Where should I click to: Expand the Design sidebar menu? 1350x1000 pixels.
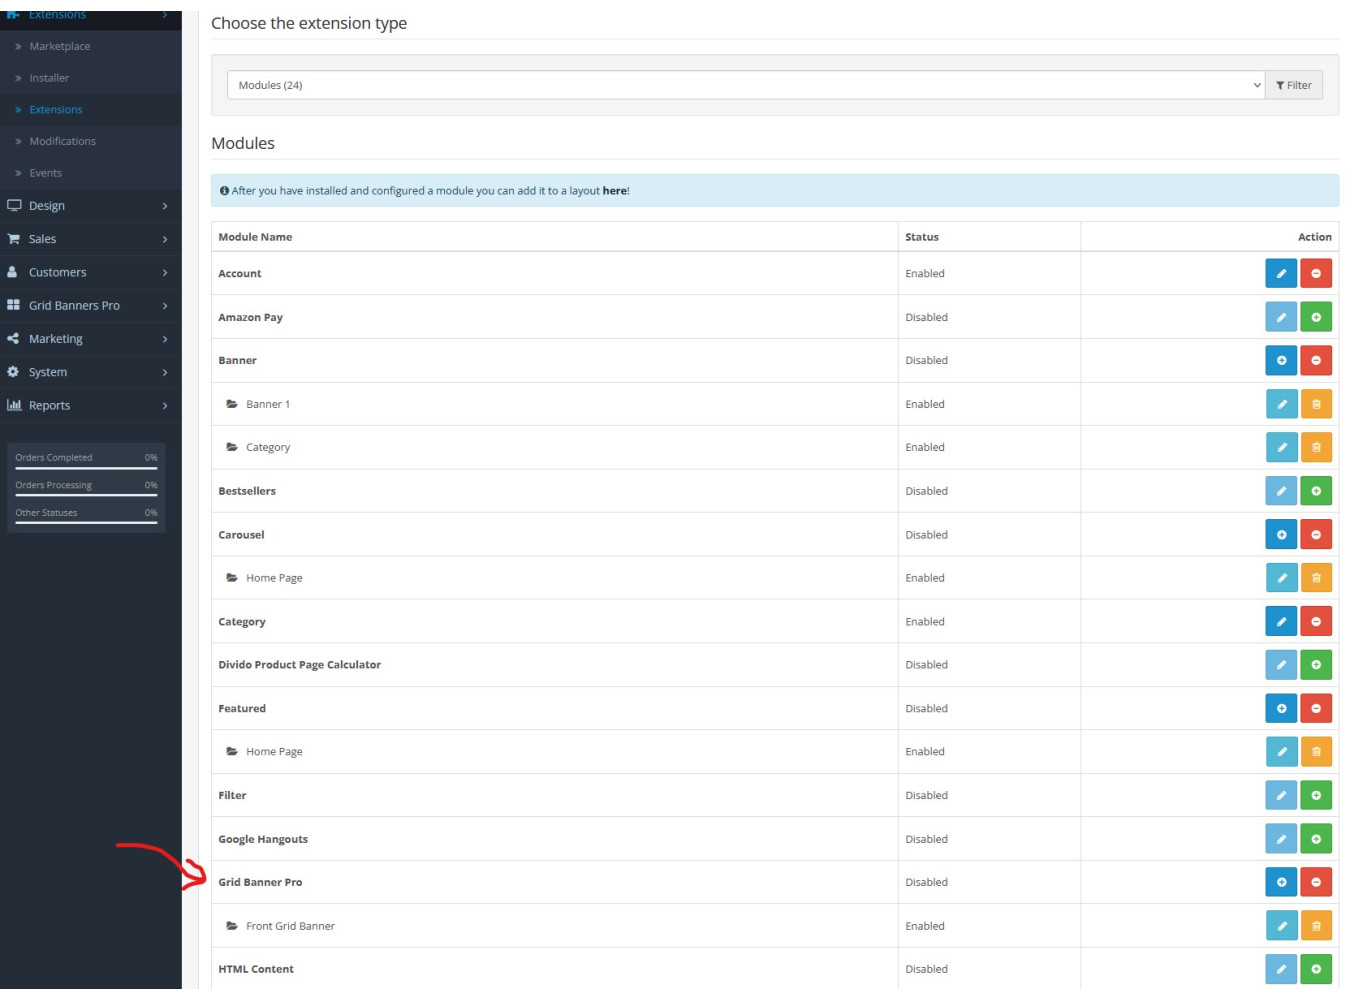(90, 206)
